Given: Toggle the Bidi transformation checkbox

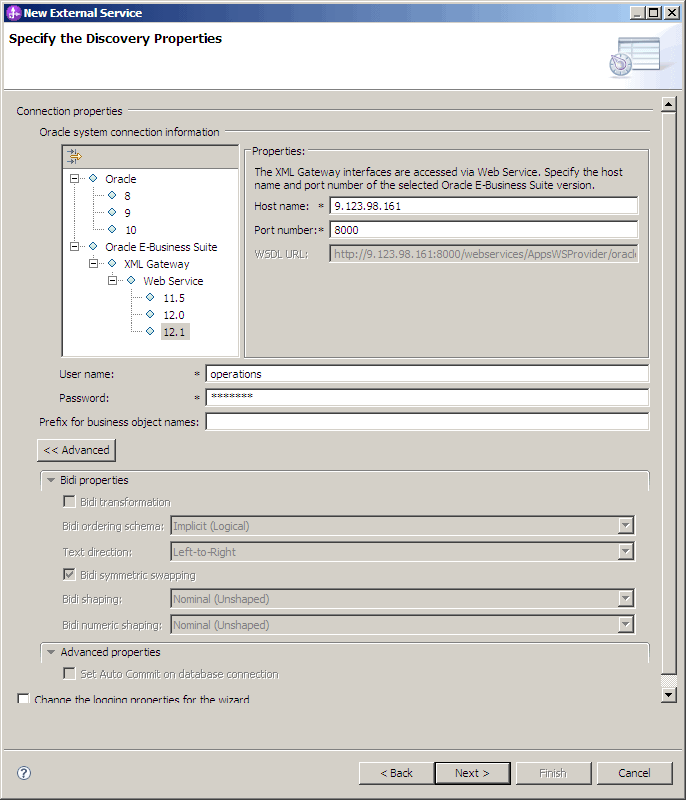Looking at the screenshot, I should coord(68,501).
